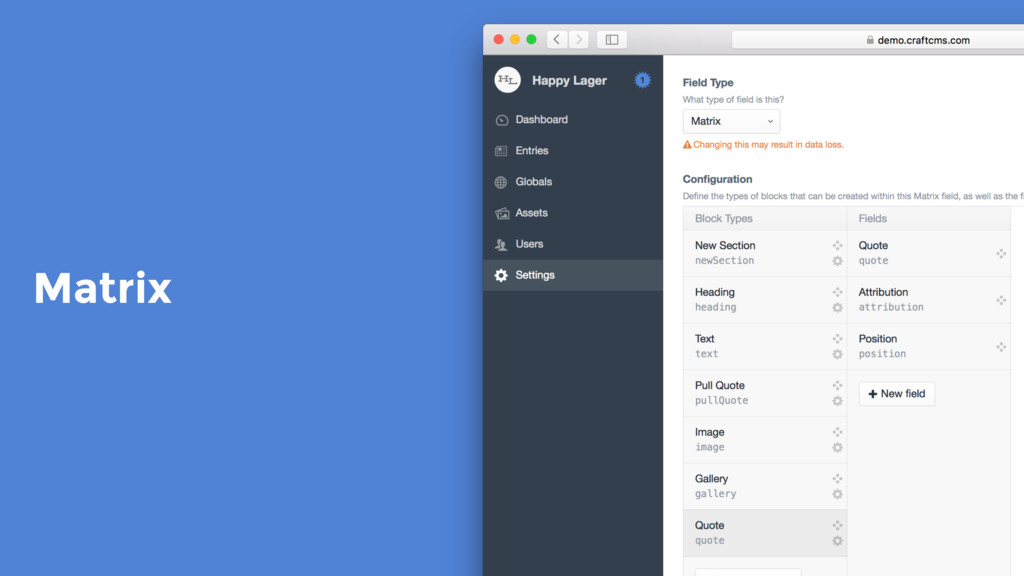The height and width of the screenshot is (576, 1024).
Task: Click the Globals globe icon
Action: [x=501, y=182]
